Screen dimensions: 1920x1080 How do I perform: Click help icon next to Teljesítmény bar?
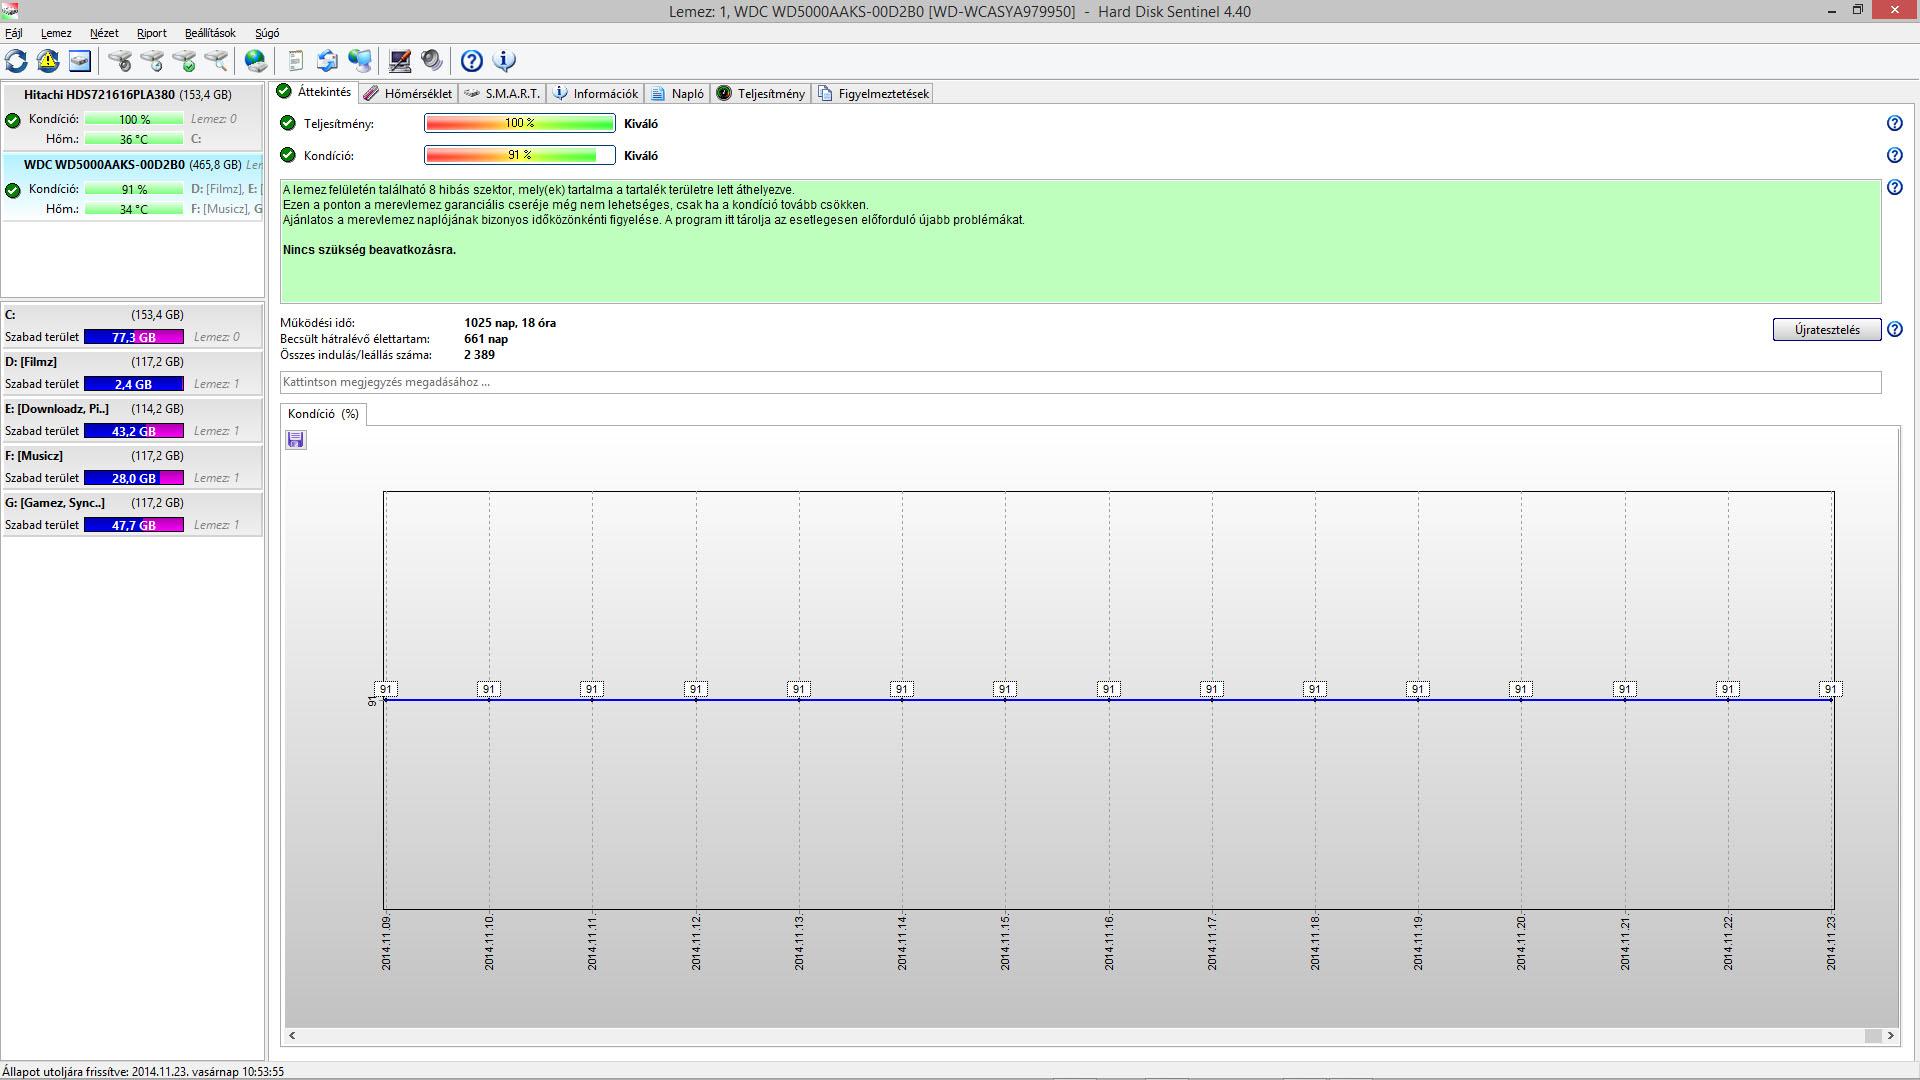[x=1894, y=124]
